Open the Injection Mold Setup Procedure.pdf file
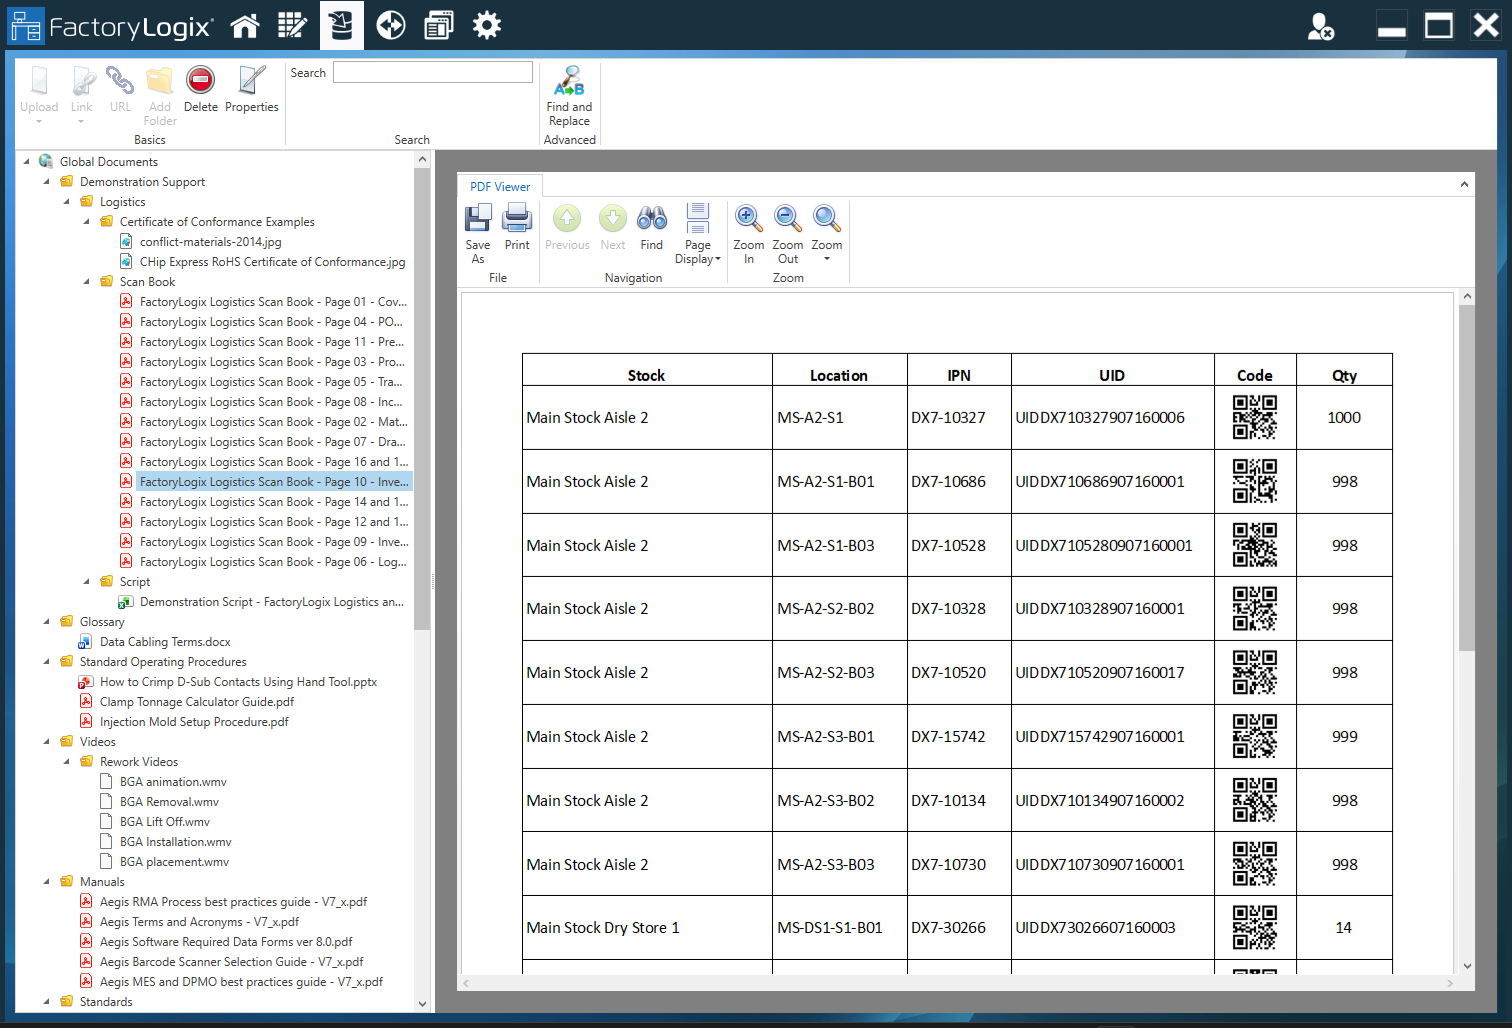This screenshot has width=1512, height=1028. [193, 721]
